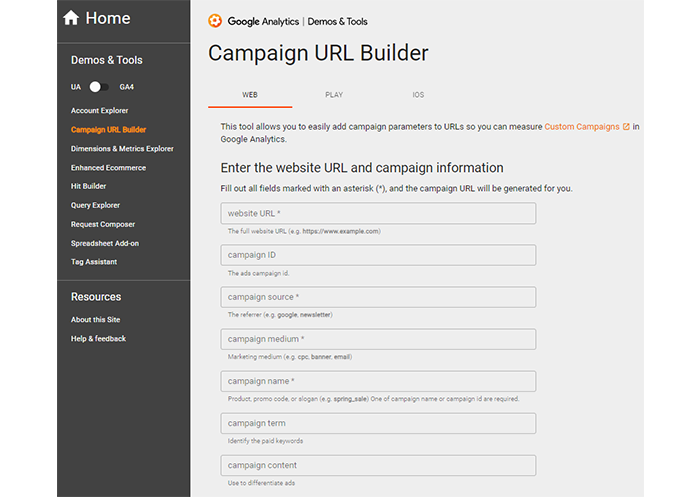700x497 pixels.
Task: Click into the campaign medium field
Action: pyautogui.click(x=378, y=339)
